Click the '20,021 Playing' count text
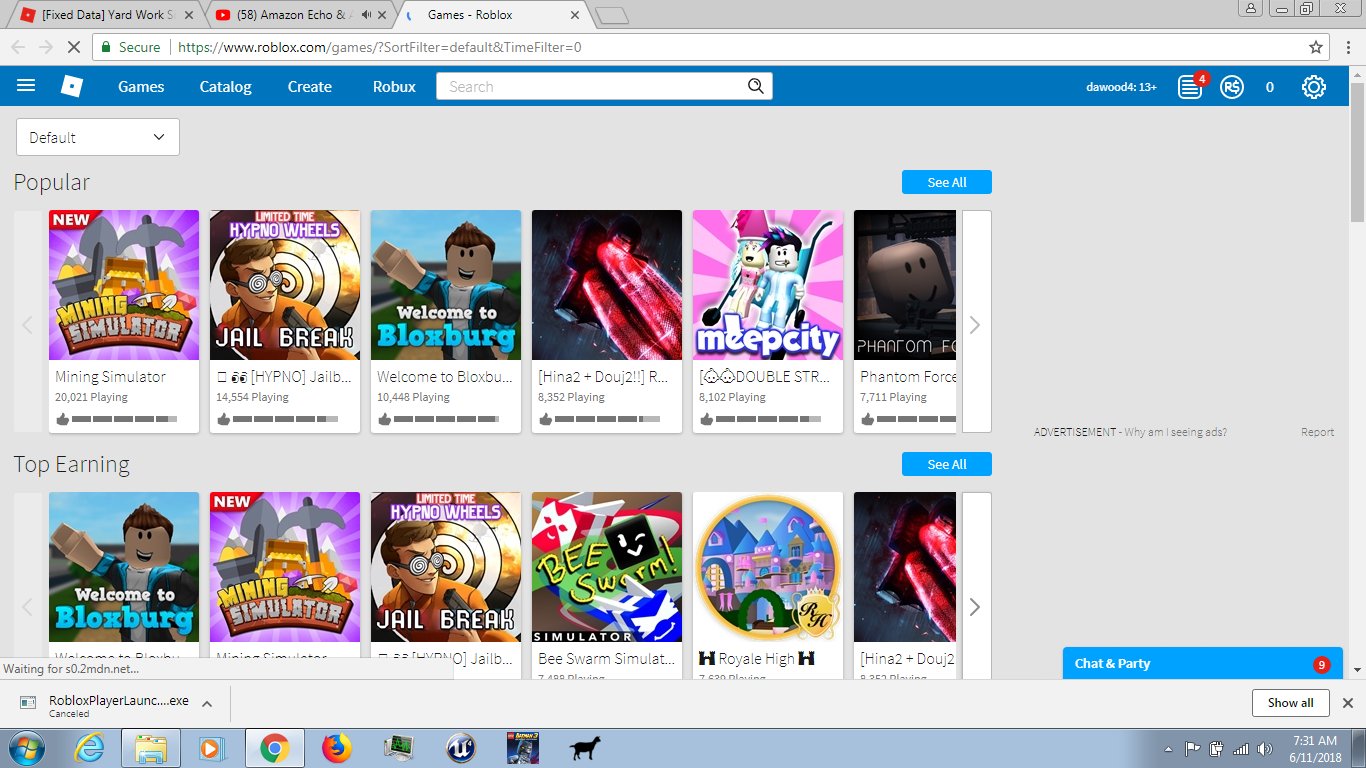Image resolution: width=1366 pixels, height=768 pixels. pyautogui.click(x=91, y=397)
